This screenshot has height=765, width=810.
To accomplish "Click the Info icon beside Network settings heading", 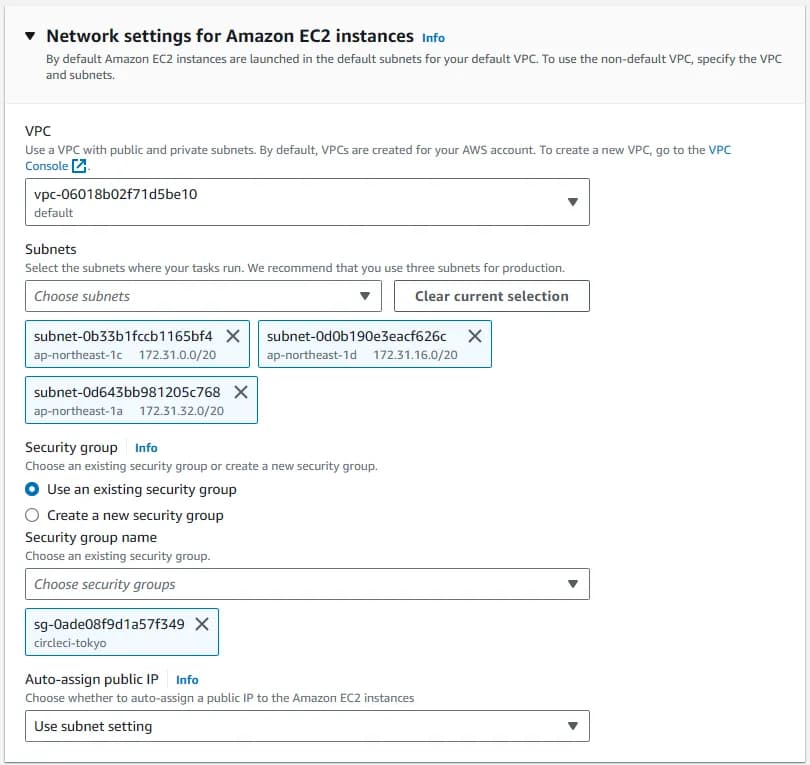I will [x=433, y=36].
